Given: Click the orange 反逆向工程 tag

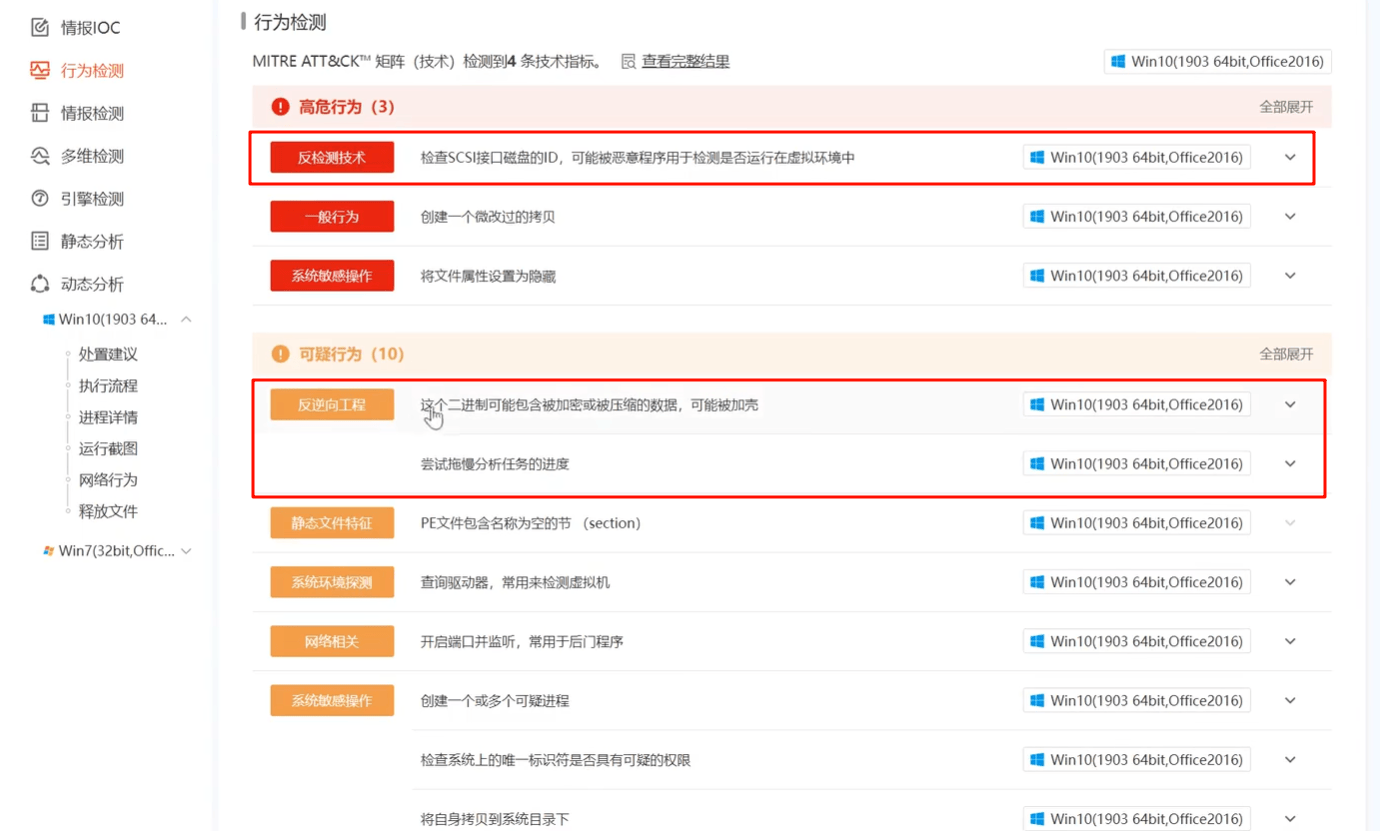Looking at the screenshot, I should pos(332,404).
